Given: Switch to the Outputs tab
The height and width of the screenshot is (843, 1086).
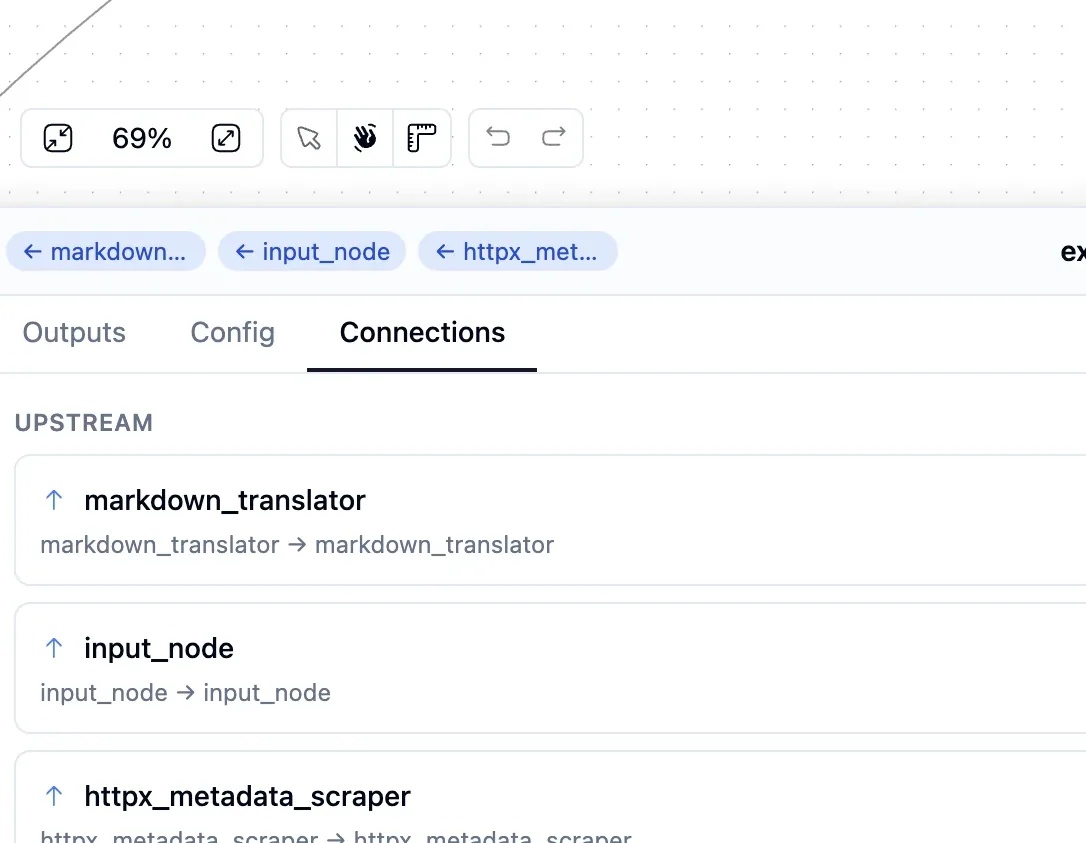Looking at the screenshot, I should point(74,332).
